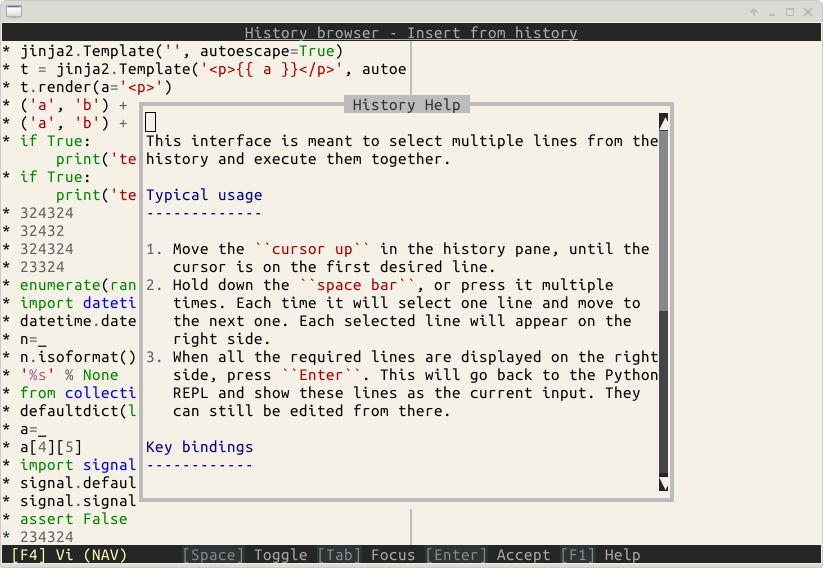Click asterisk marker beside 32432

pyautogui.click(x=6, y=230)
